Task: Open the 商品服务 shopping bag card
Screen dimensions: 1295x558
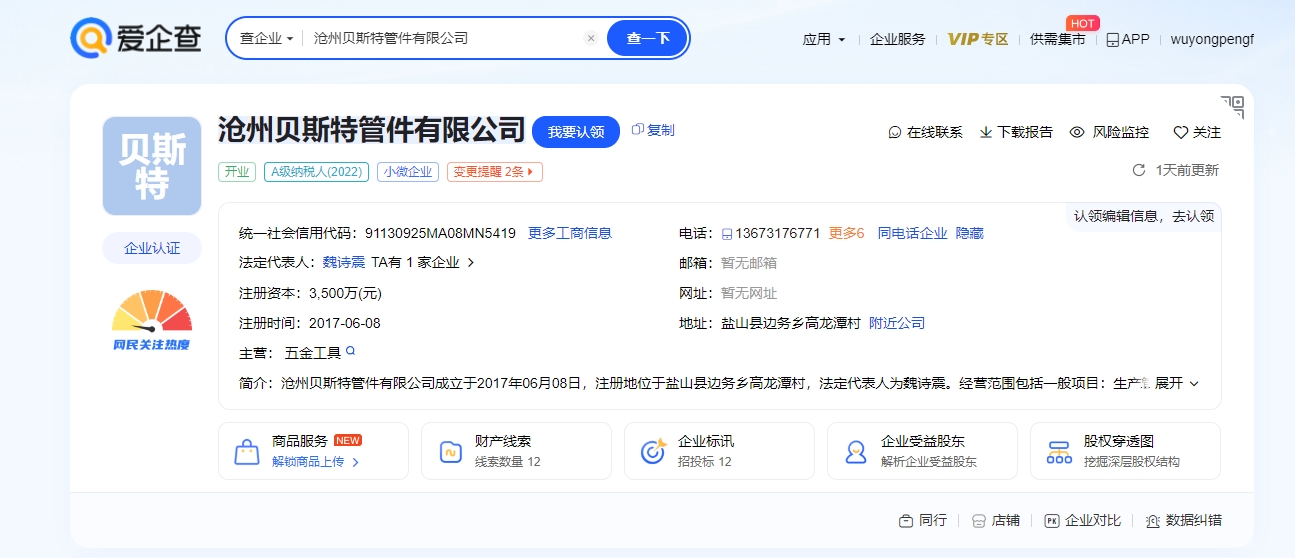Action: 313,451
